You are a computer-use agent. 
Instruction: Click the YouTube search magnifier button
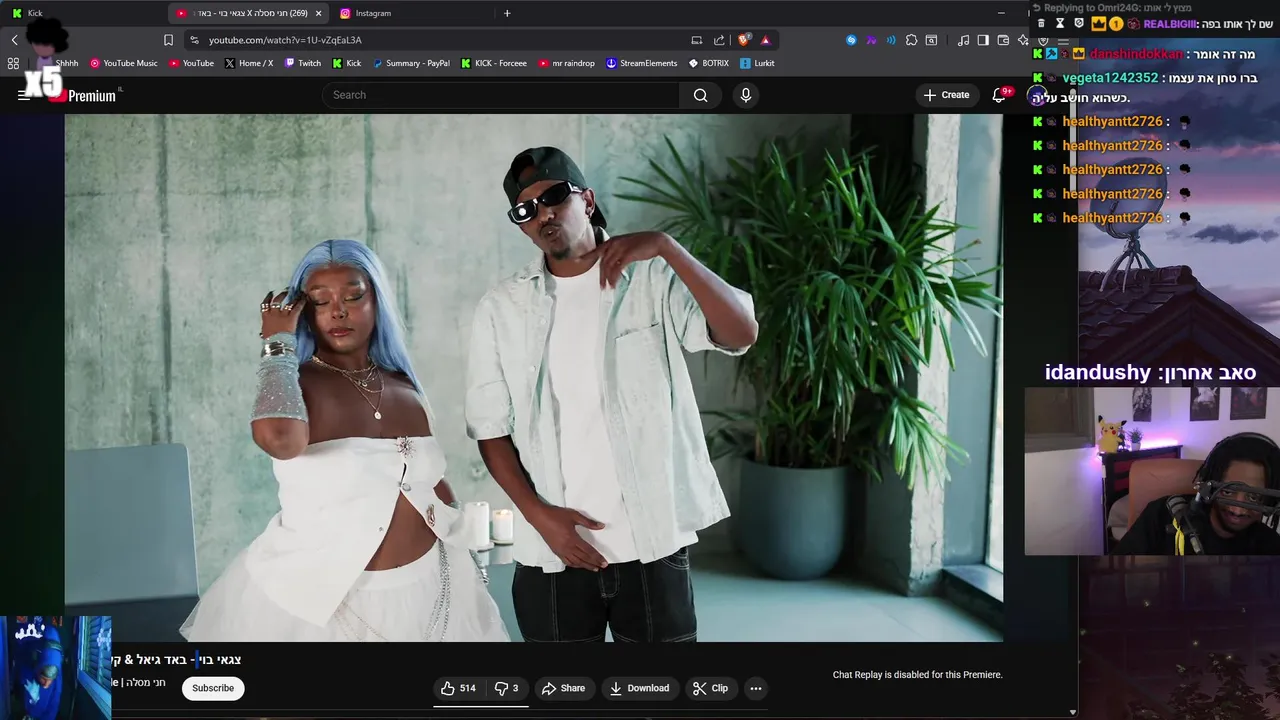pyautogui.click(x=700, y=95)
